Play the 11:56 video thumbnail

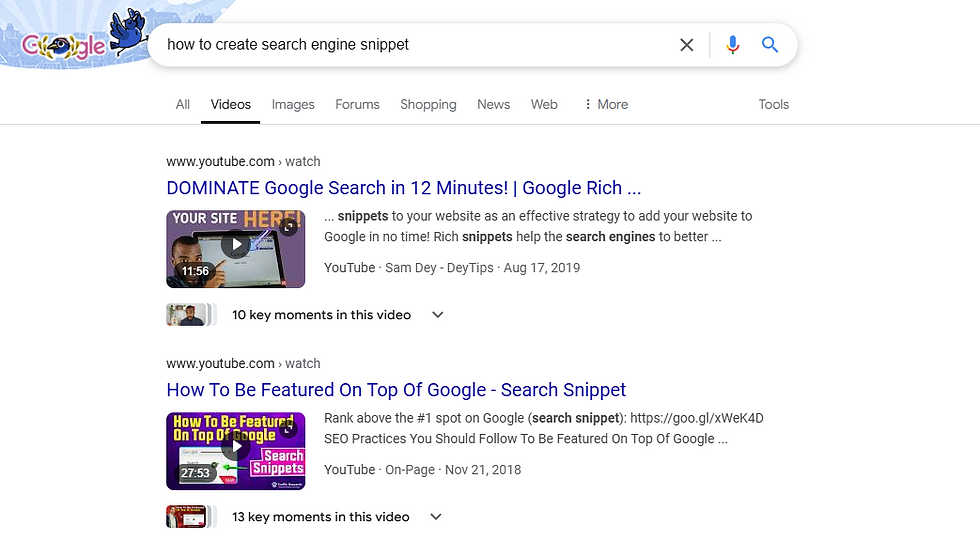click(x=236, y=249)
